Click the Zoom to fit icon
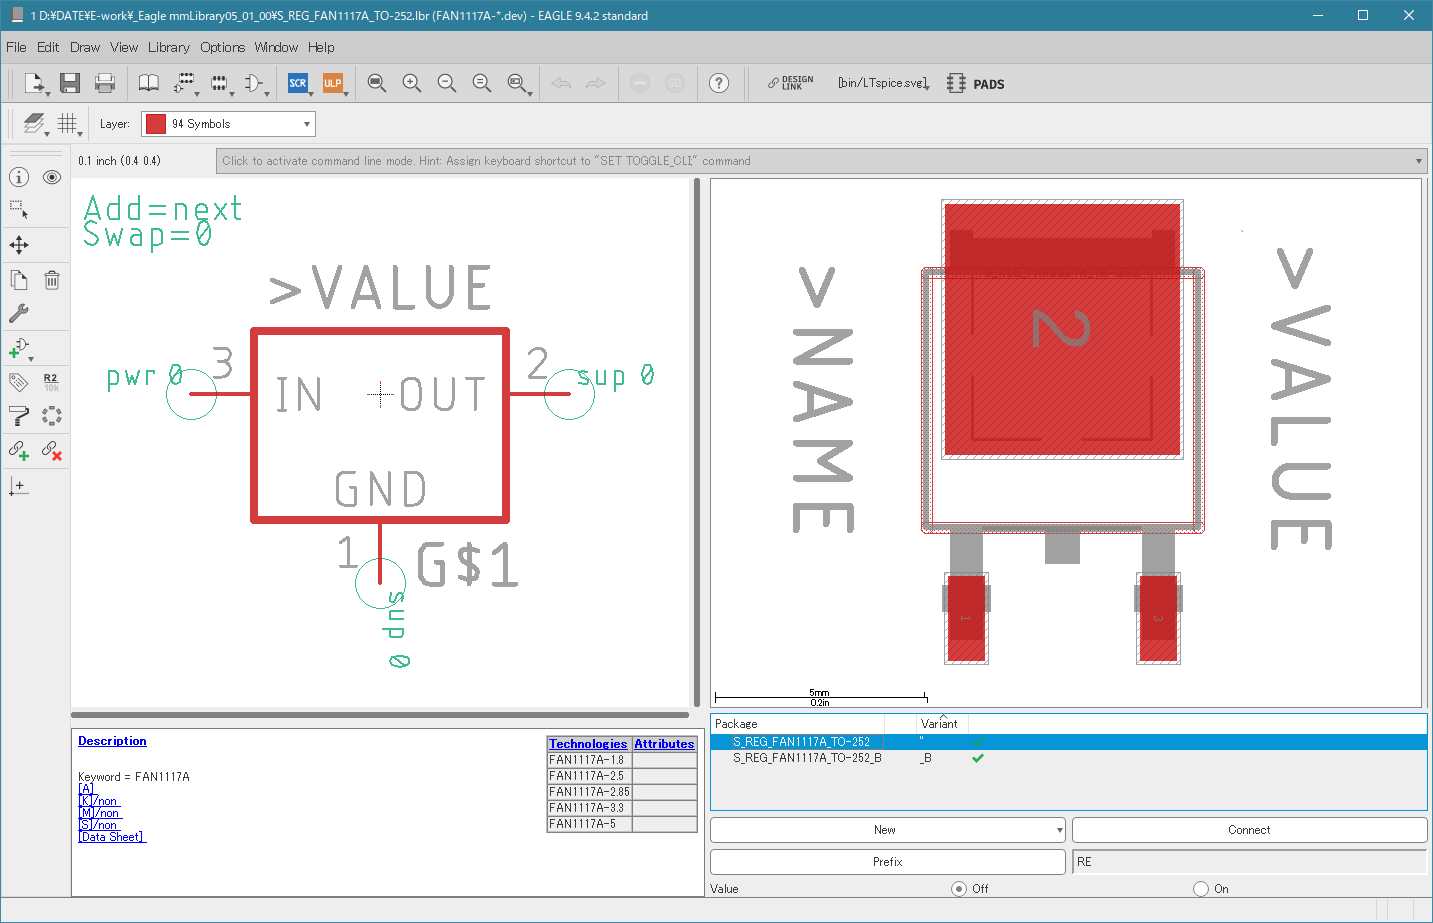1433x923 pixels. pos(377,83)
